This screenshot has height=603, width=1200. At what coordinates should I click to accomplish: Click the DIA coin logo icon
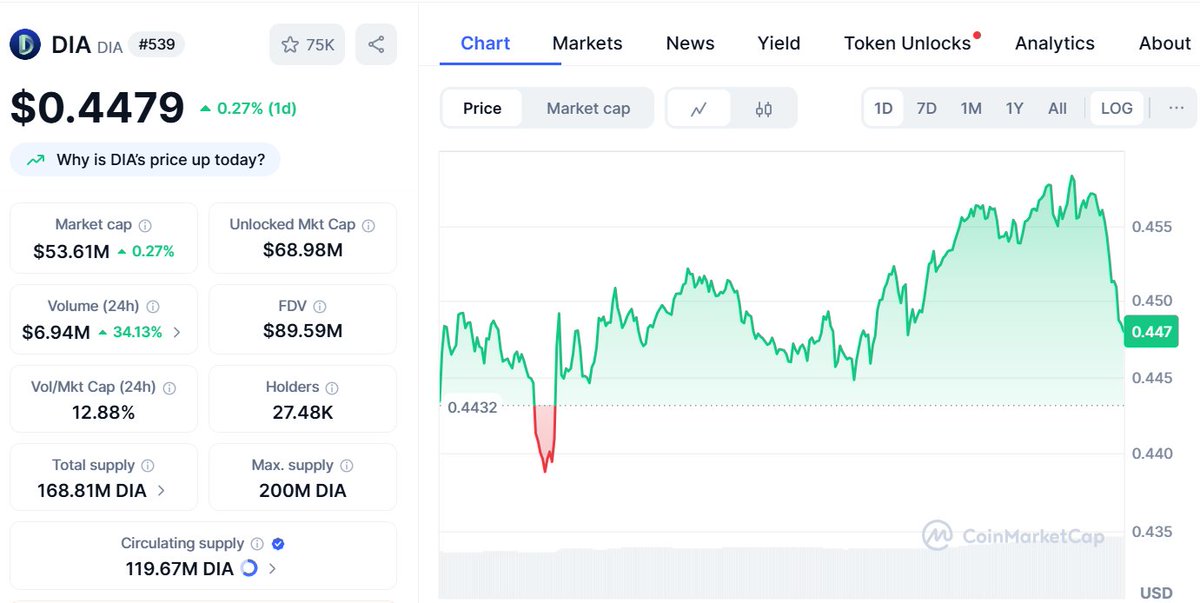[x=24, y=45]
